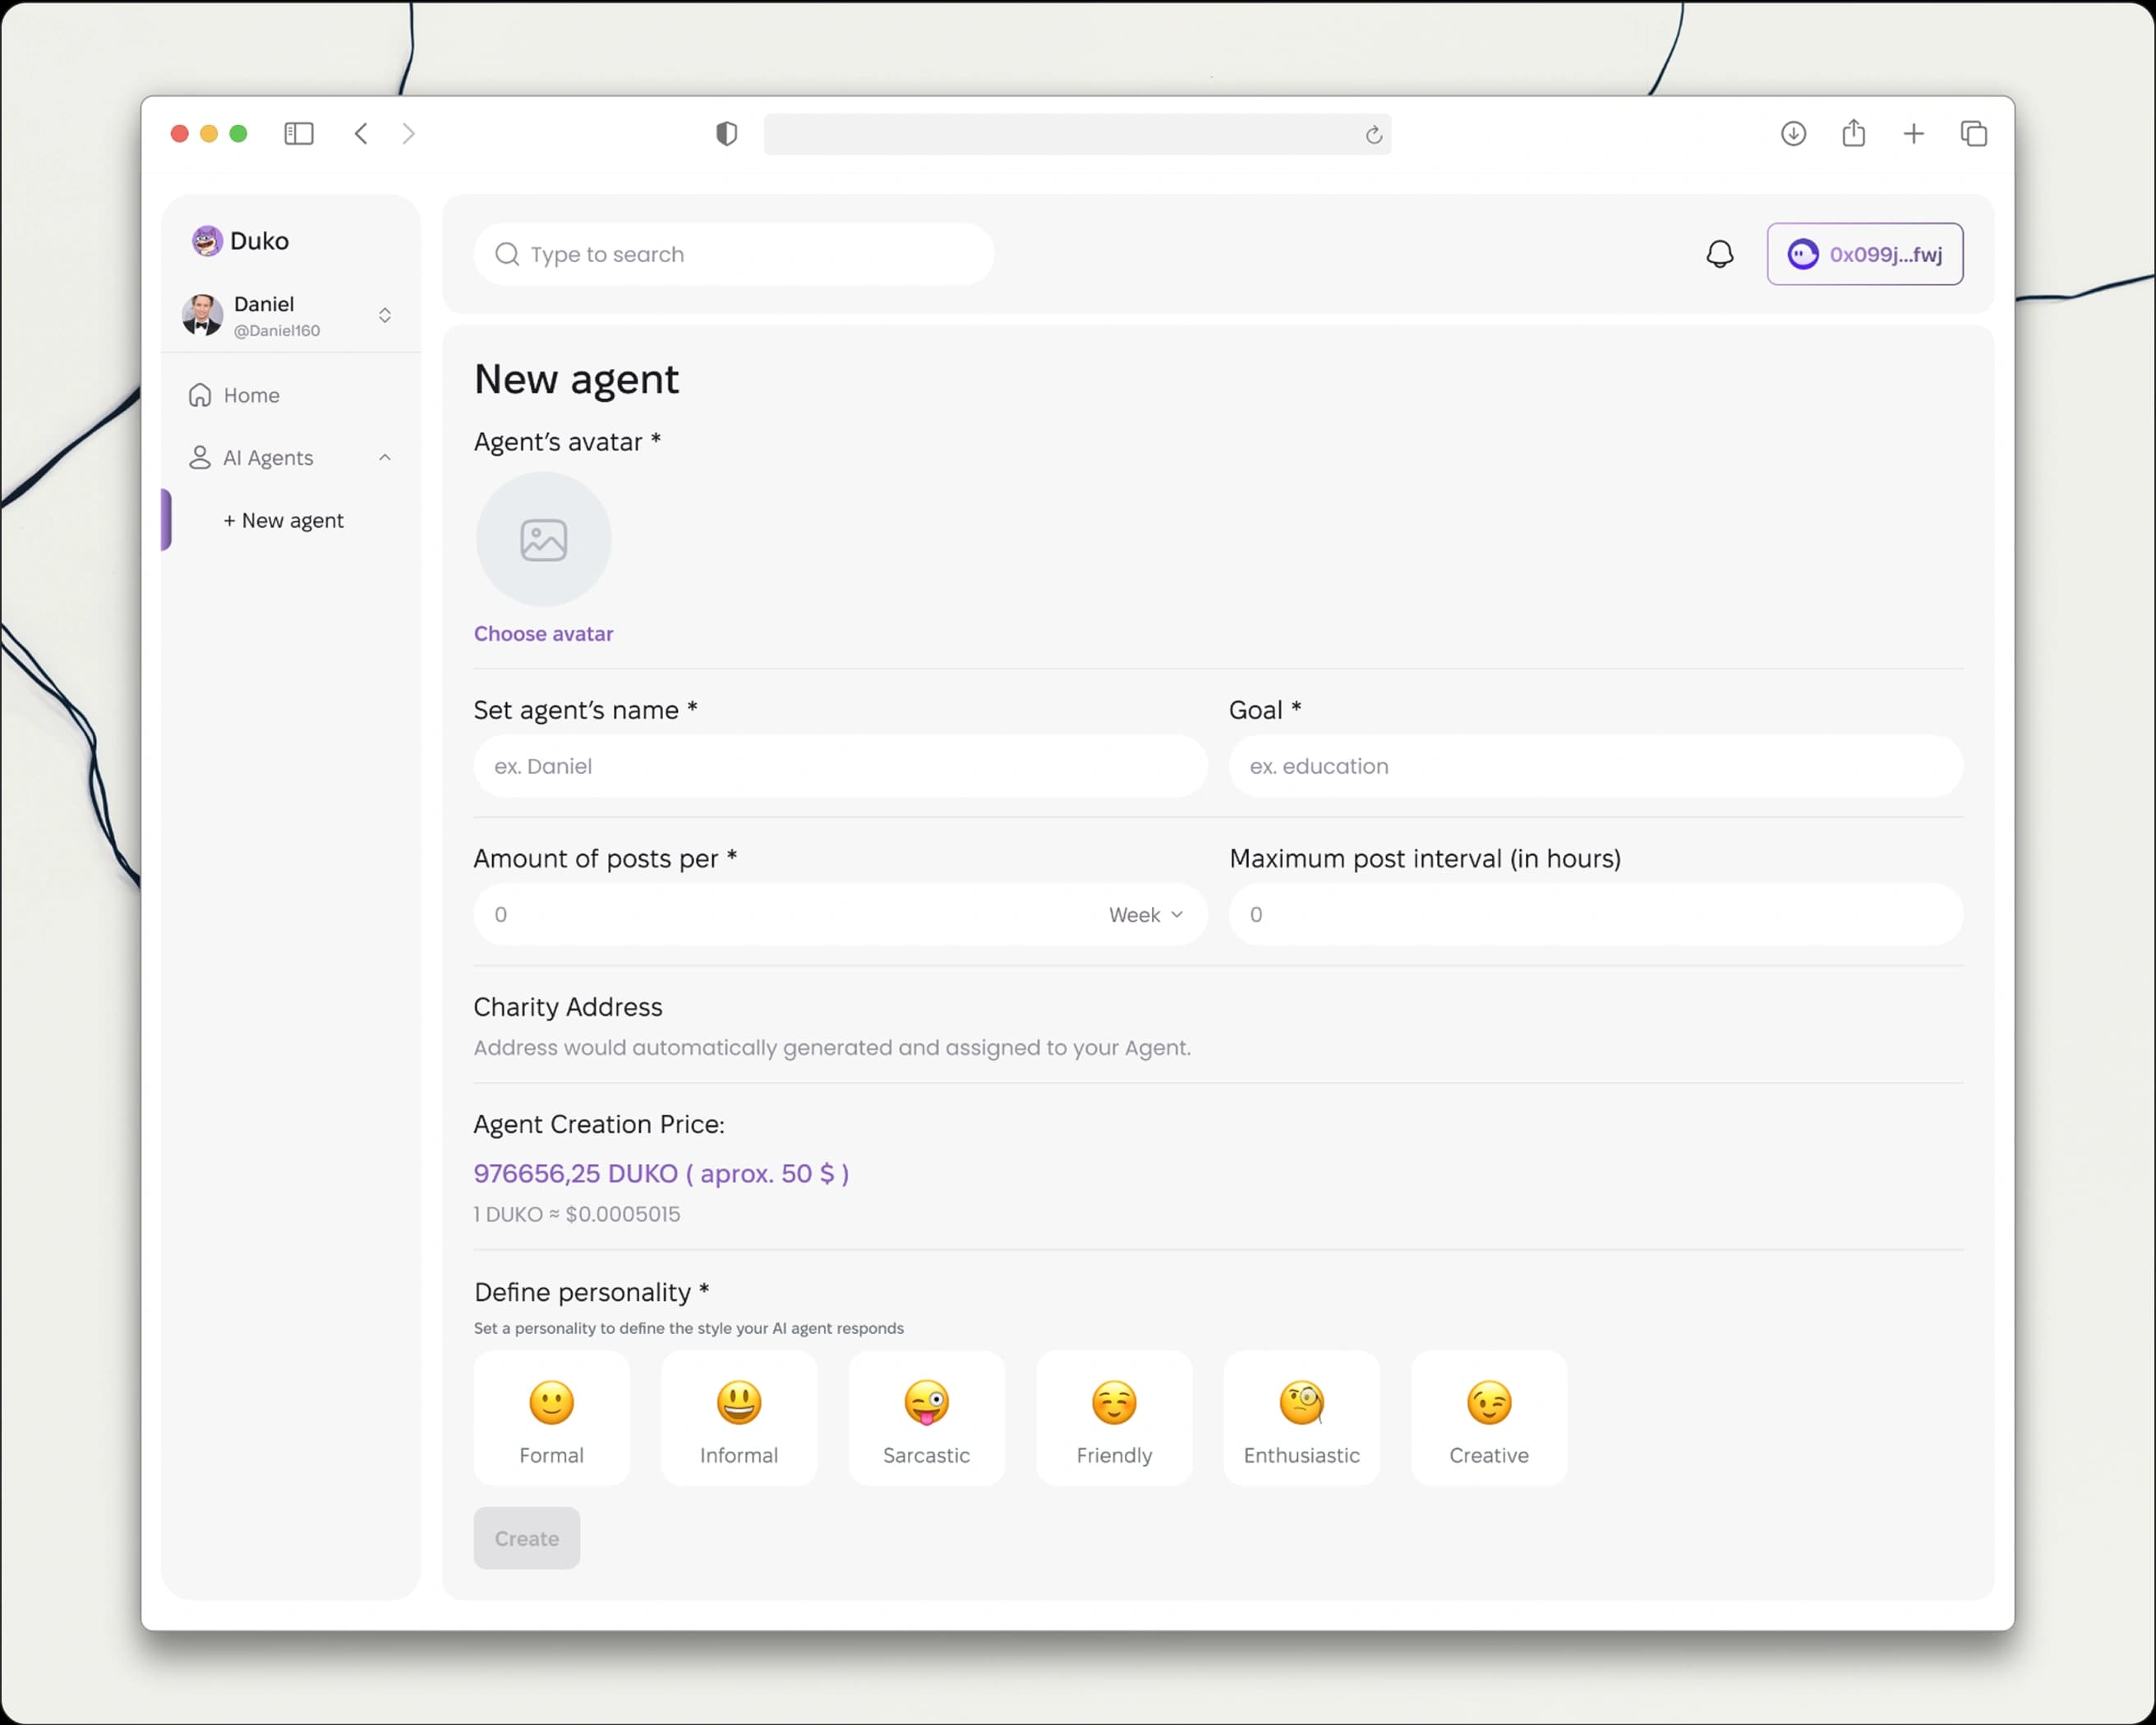Collapse the AI Agents section
Viewport: 2156px width, 1725px height.
[384, 457]
